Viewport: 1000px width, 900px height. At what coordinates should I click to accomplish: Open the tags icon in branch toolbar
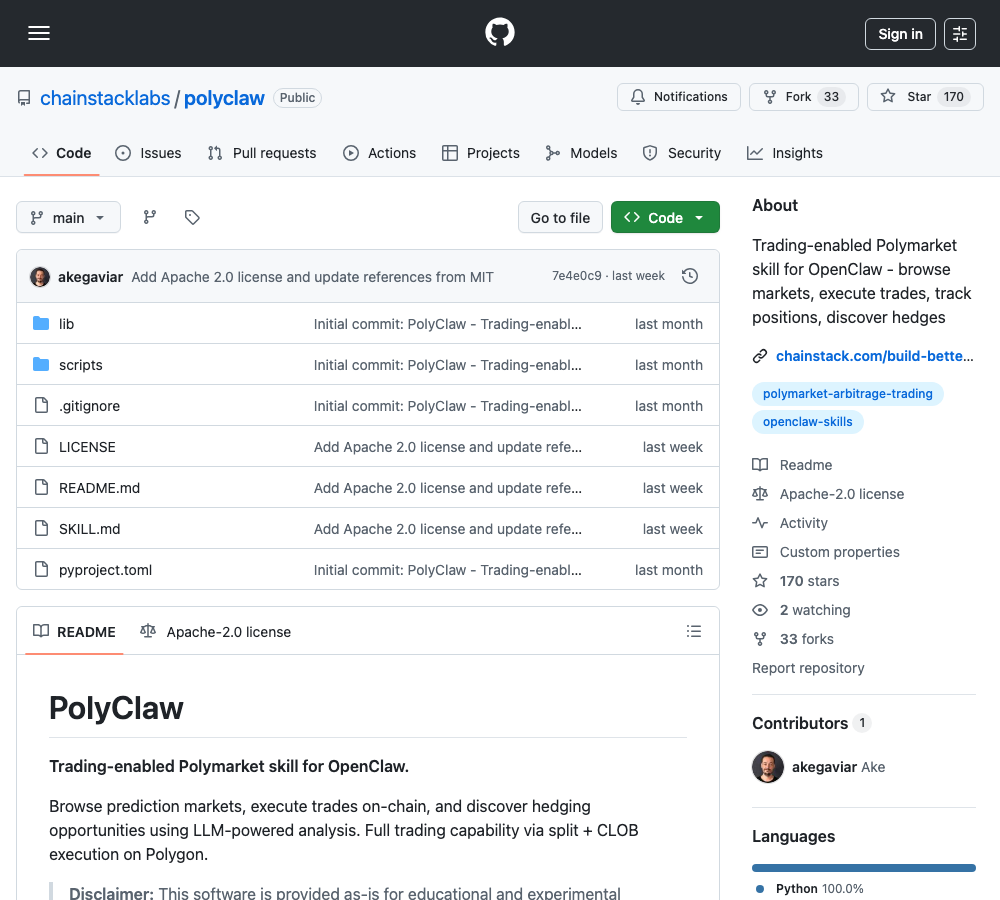192,217
